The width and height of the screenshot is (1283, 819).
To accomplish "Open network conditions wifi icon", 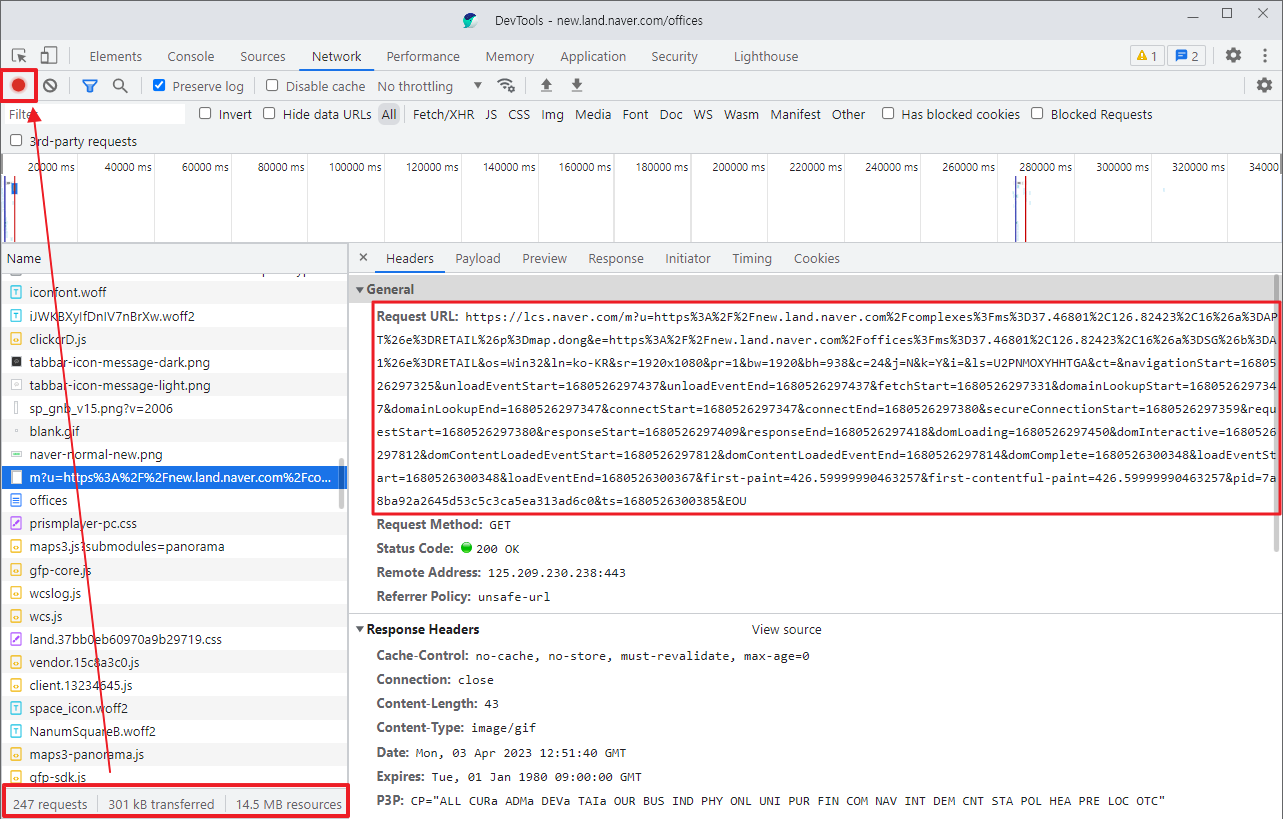I will tap(507, 86).
